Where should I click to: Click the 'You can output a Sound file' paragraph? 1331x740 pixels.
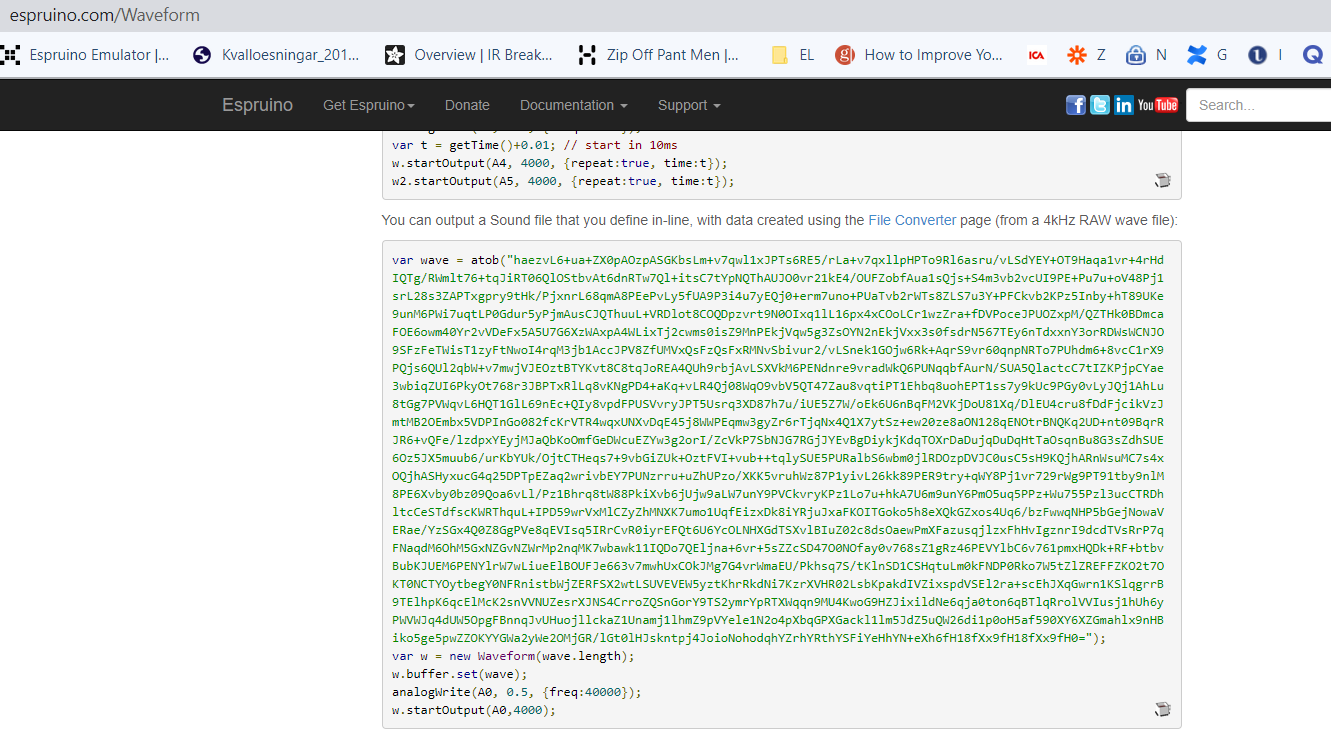pos(780,220)
